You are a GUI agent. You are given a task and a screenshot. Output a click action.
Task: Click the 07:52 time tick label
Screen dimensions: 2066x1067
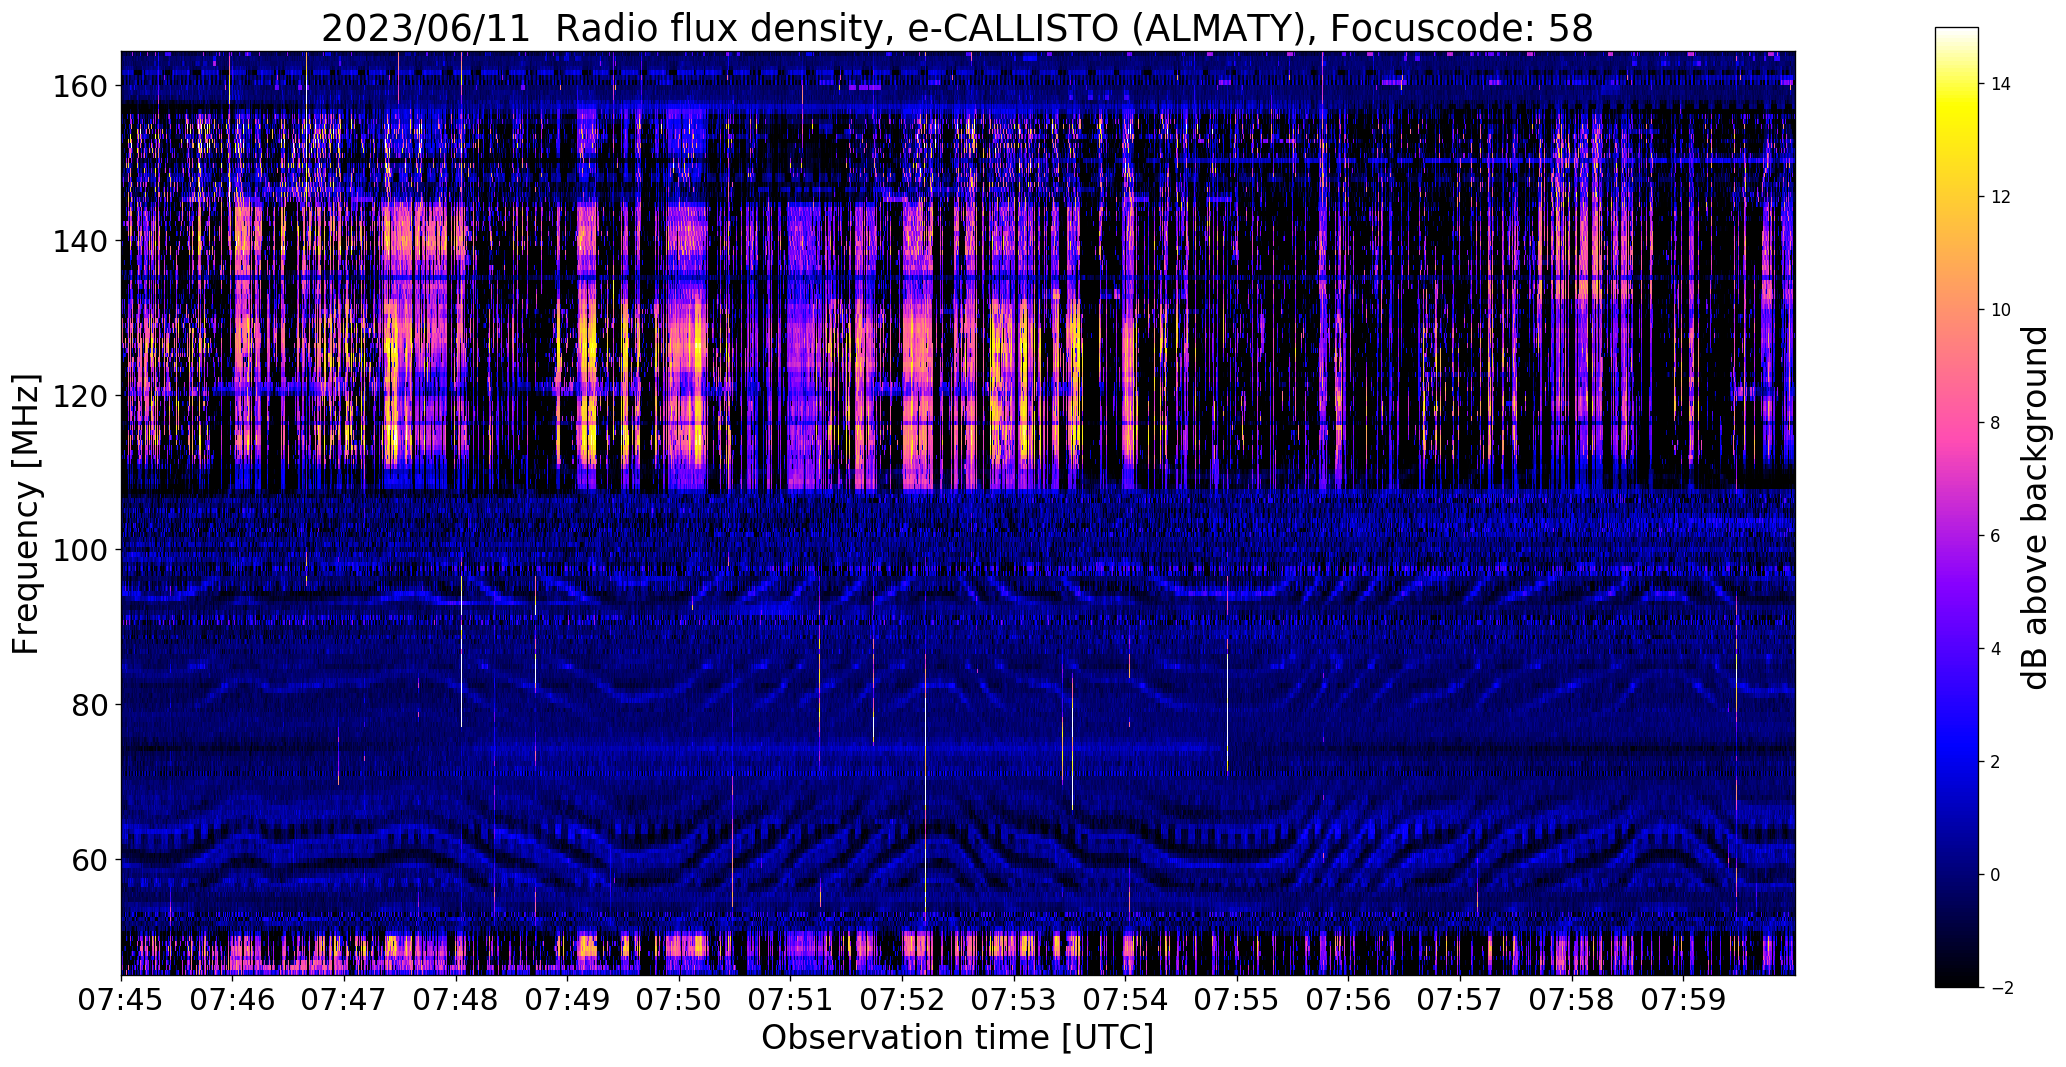click(902, 1000)
